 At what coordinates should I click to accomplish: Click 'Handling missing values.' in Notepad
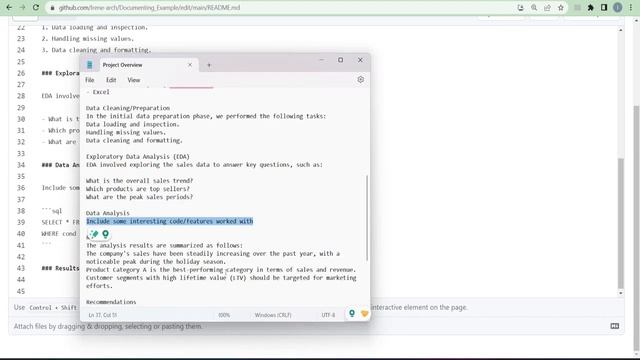[126, 132]
